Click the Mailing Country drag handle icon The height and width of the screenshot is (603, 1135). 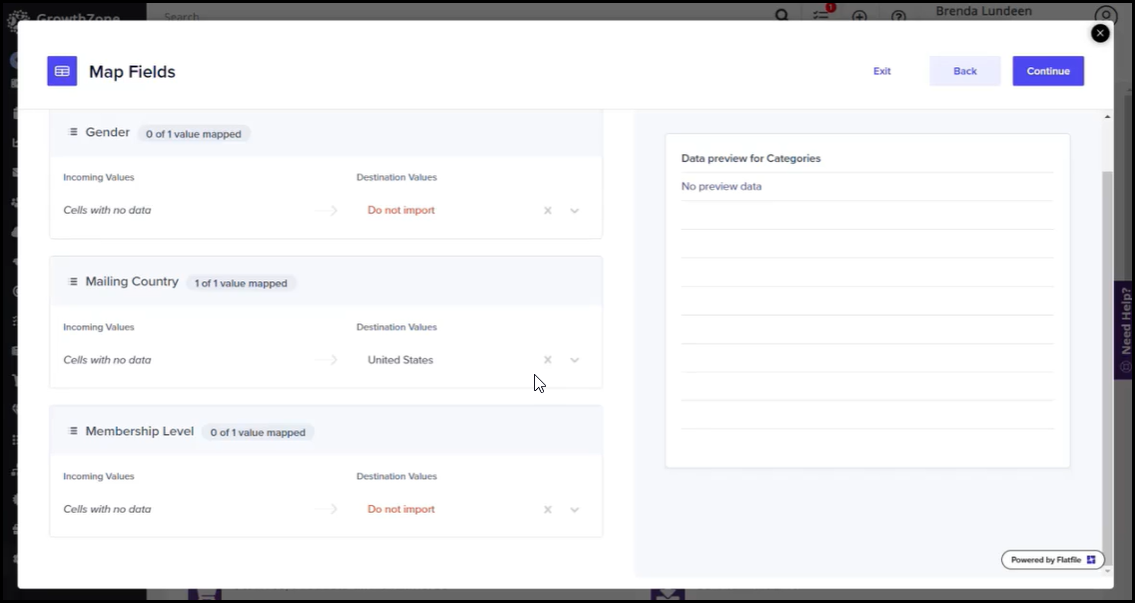(x=73, y=282)
